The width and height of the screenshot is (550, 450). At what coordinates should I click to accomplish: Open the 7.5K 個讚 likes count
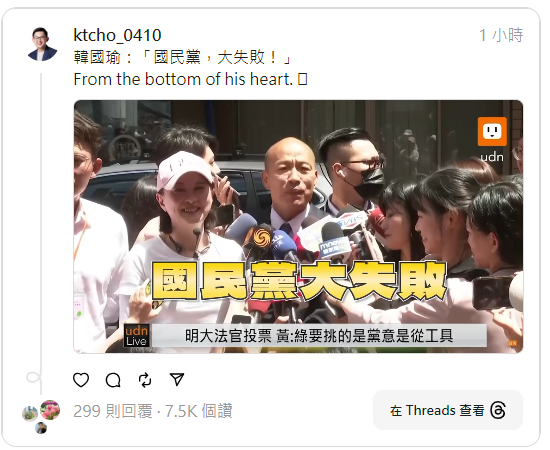click(x=199, y=411)
